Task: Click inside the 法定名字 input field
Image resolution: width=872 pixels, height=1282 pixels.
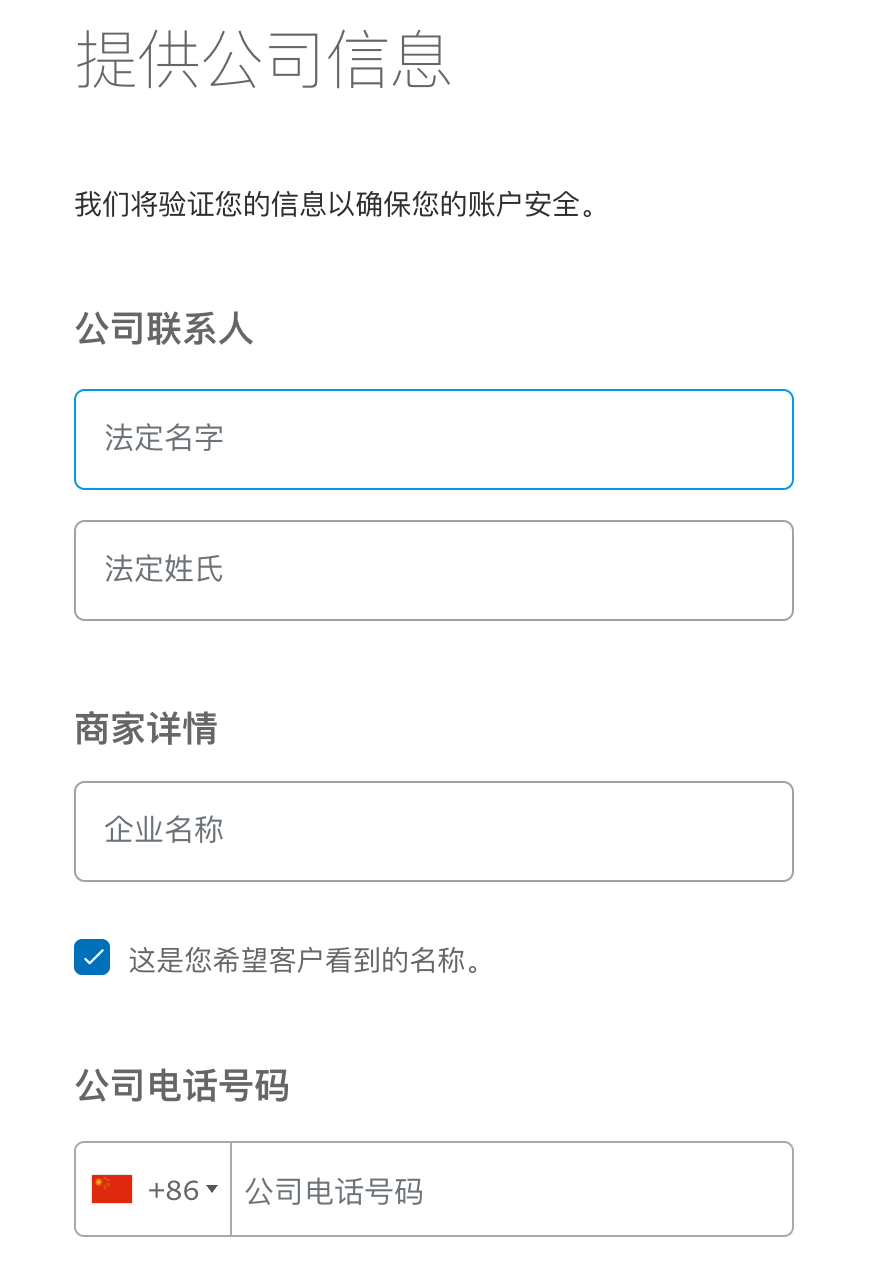Action: tap(433, 439)
